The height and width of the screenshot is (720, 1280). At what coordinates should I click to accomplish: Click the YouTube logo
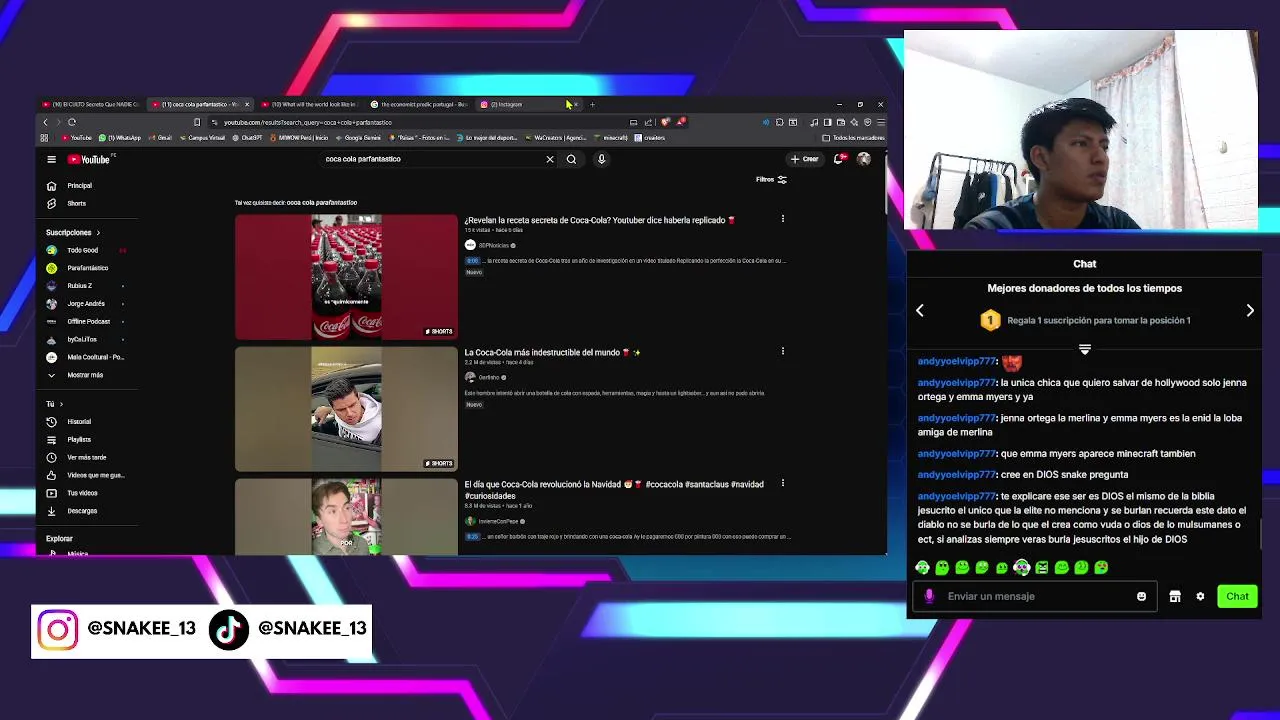pos(89,159)
